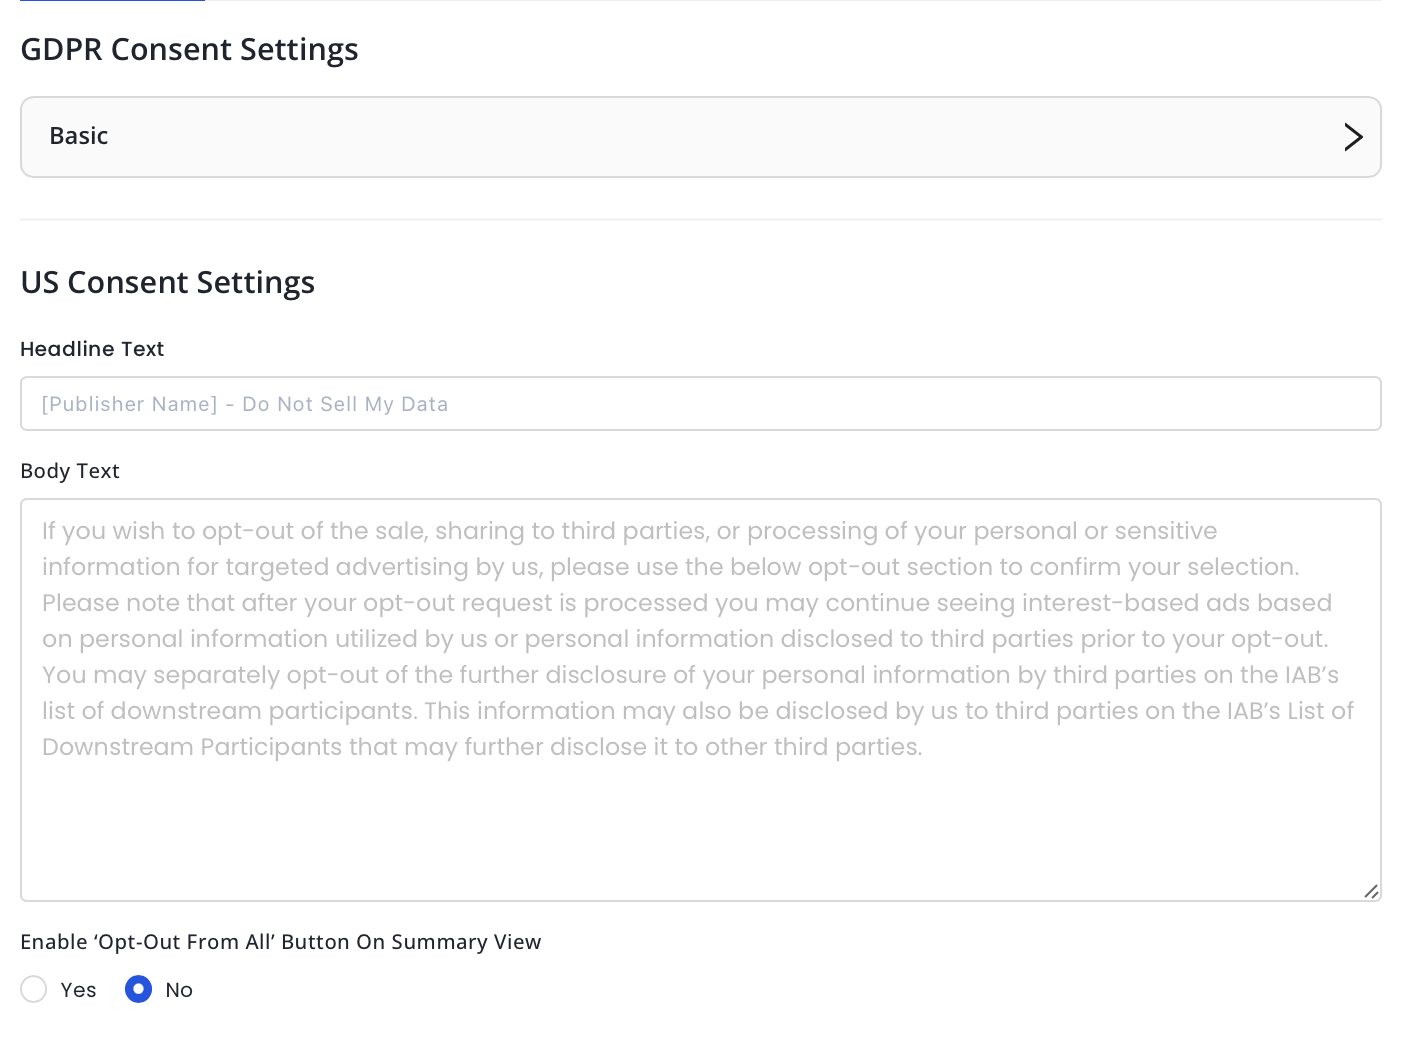The width and height of the screenshot is (1414, 1042).
Task: Click the 'No' option label
Action: click(x=179, y=990)
